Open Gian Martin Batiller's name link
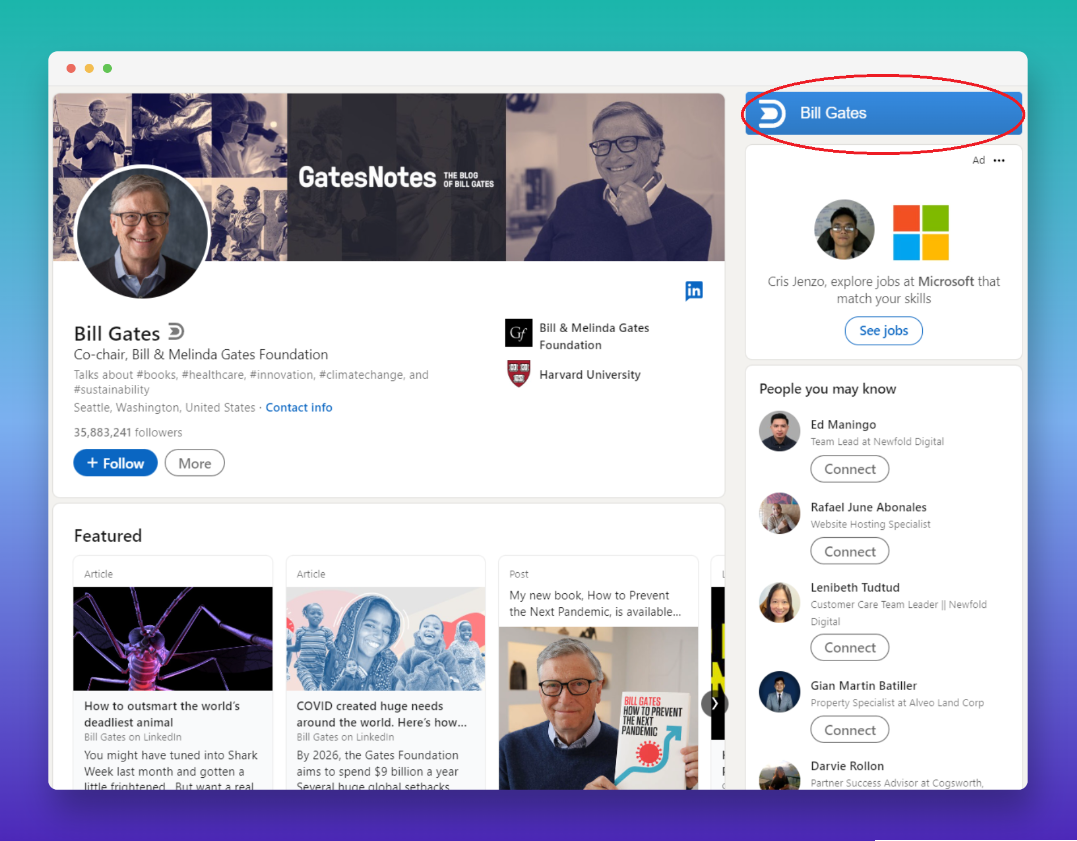Screen dimensions: 1077x841 [x=863, y=686]
